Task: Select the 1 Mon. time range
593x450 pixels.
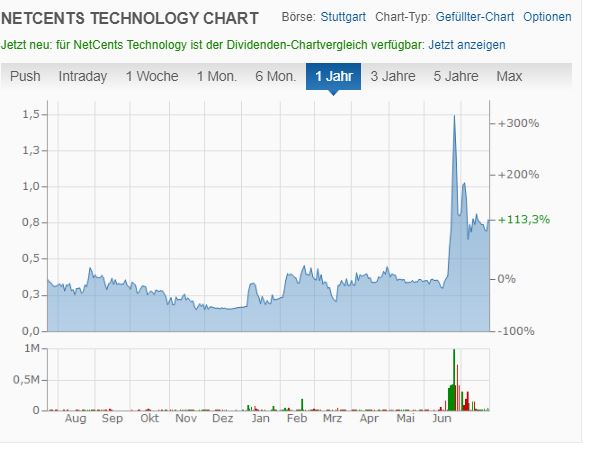Action: [x=217, y=76]
